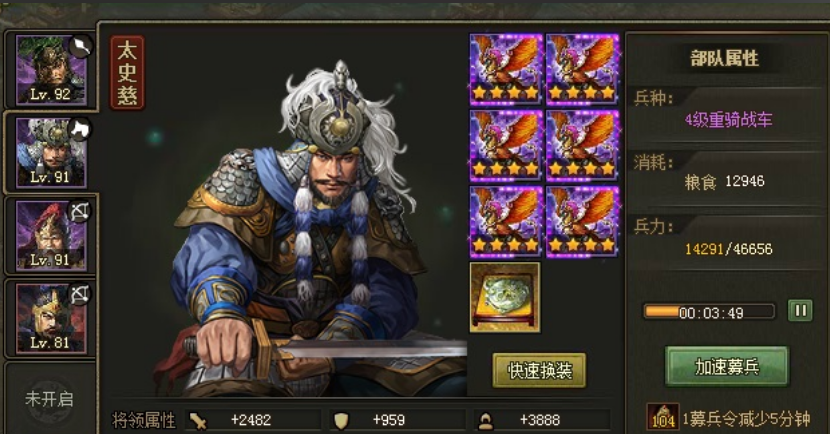Open left phoenix equipment slot in bottom row
830x434 pixels.
[x=506, y=222]
